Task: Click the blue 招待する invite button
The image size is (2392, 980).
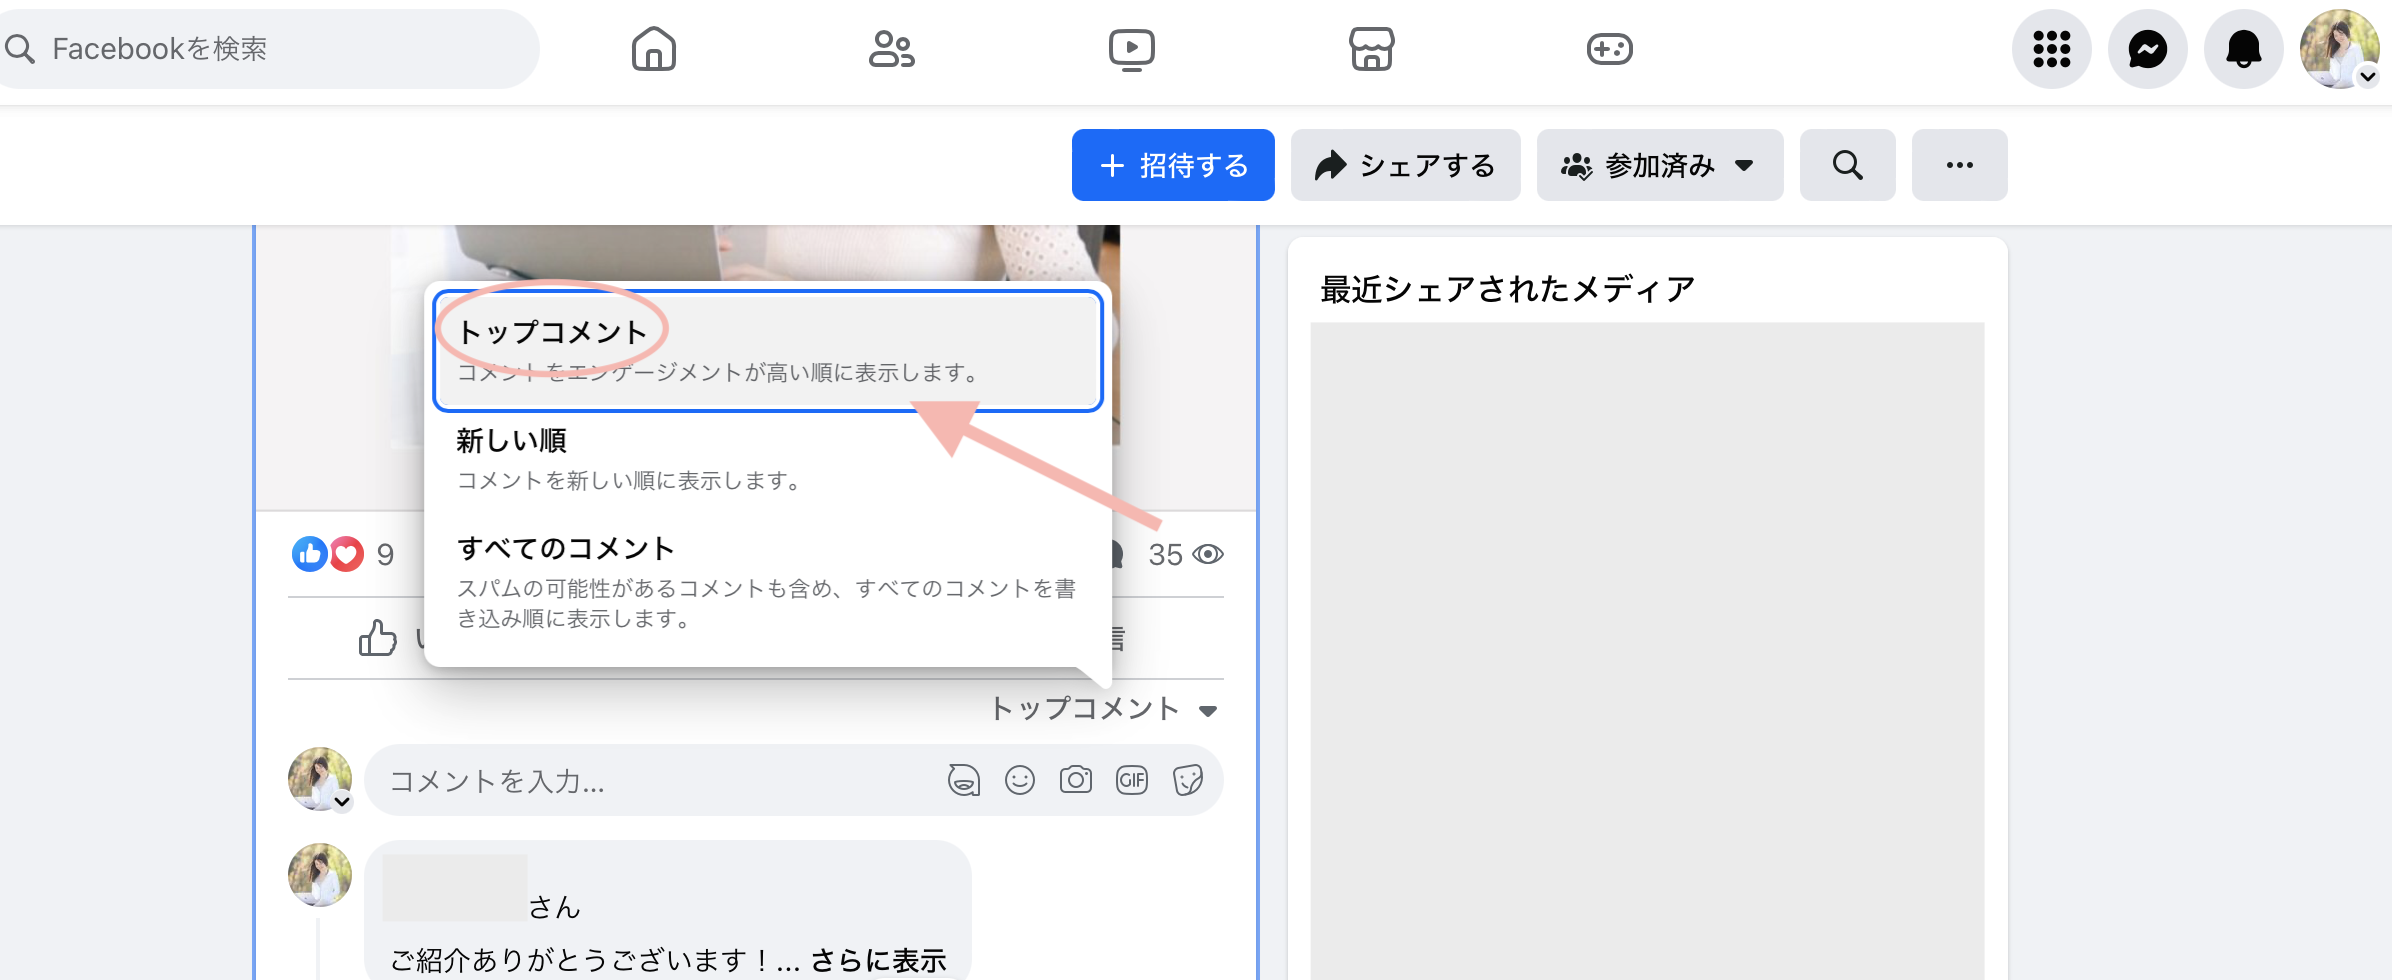Action: coord(1172,165)
